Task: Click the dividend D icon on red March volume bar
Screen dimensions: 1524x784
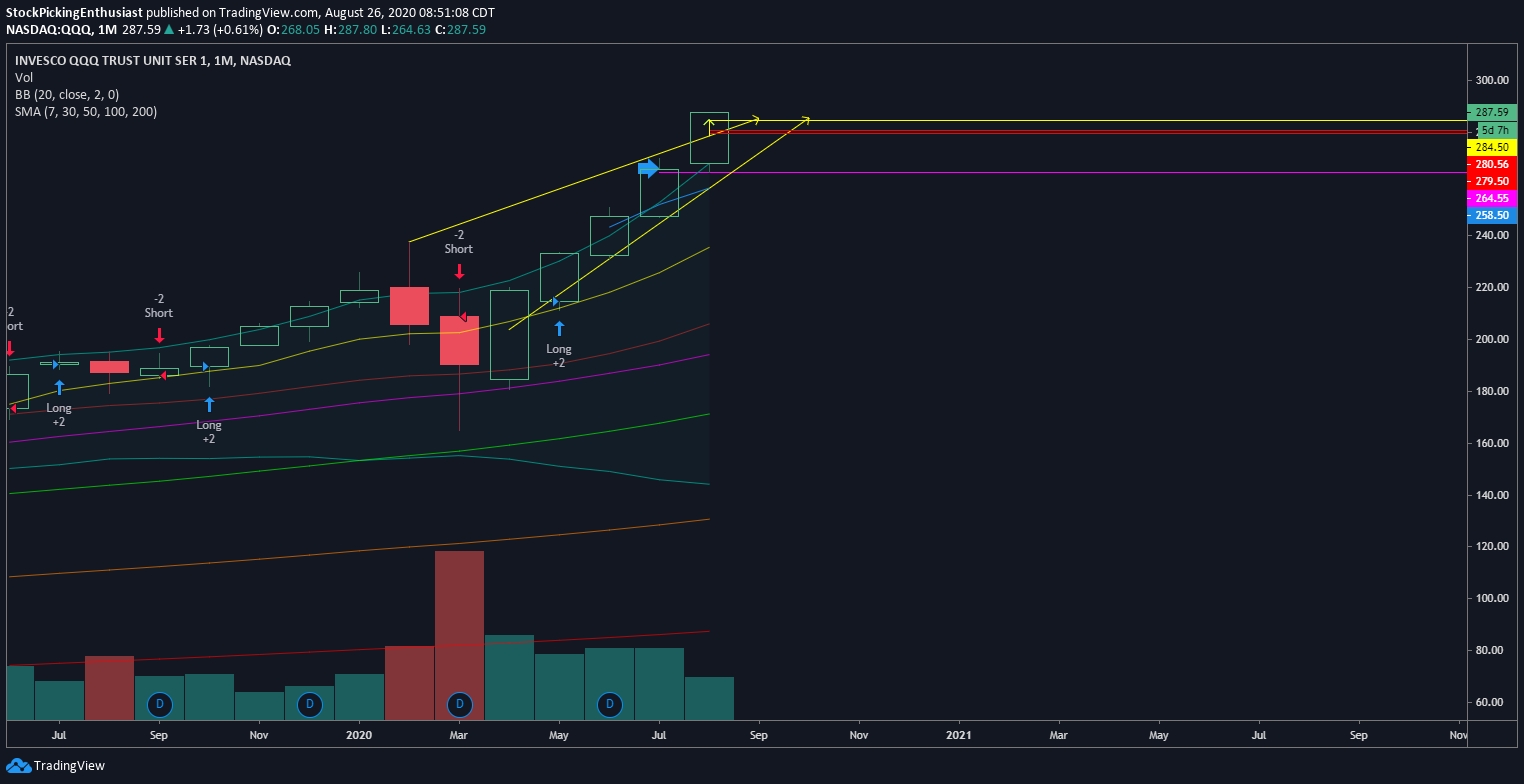Action: [460, 704]
